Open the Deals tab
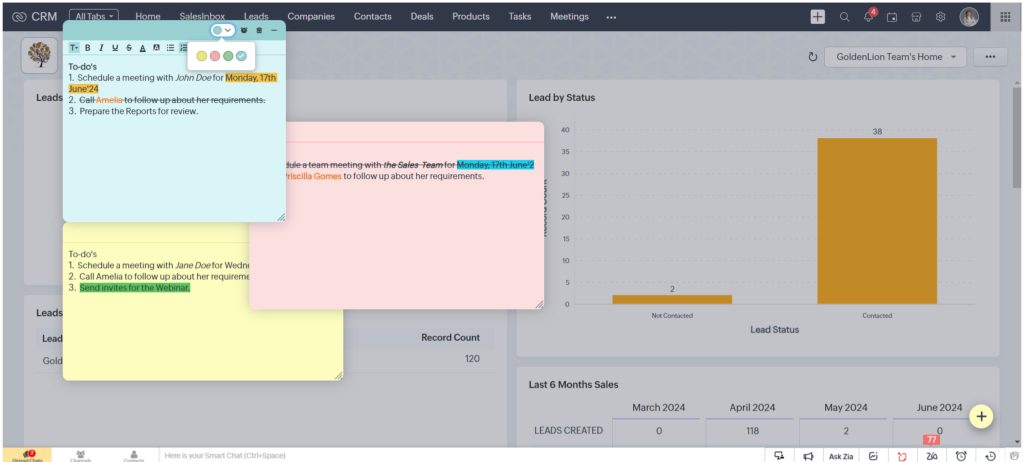This screenshot has height=462, width=1024. pyautogui.click(x=422, y=16)
